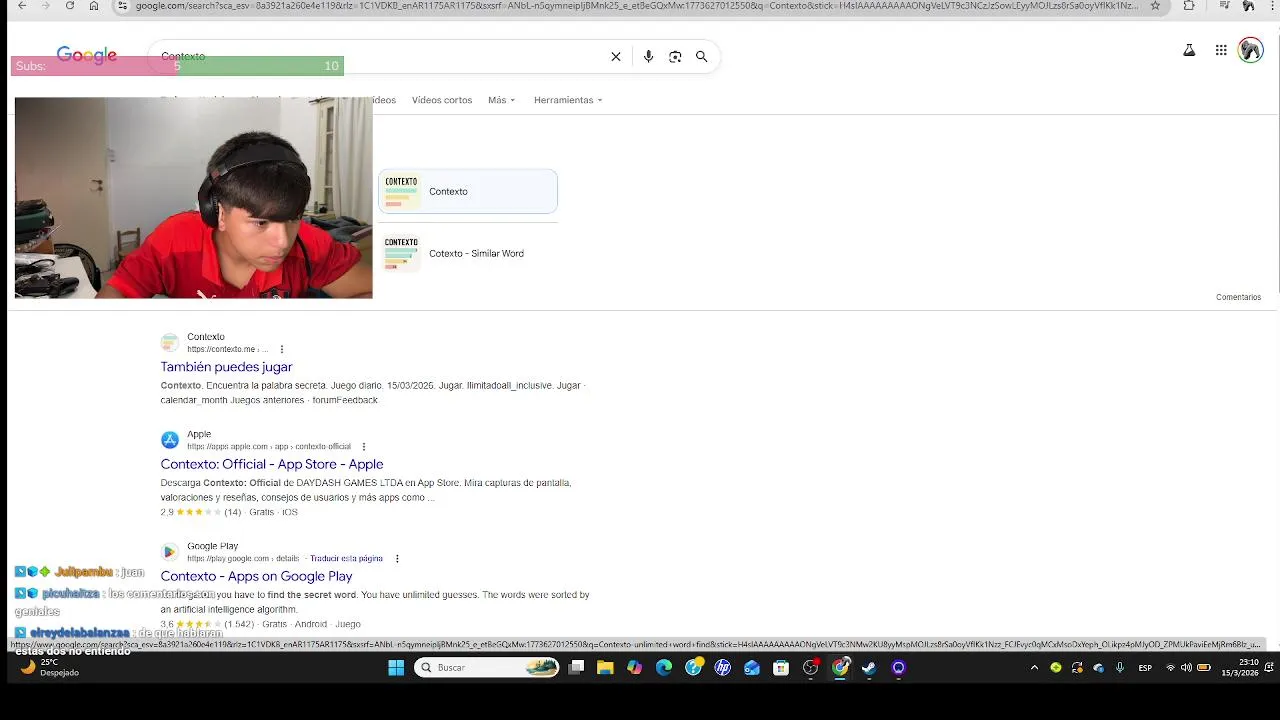Expand the Herramientas tools dropdown
Screen dimensions: 1280x720
tap(568, 100)
